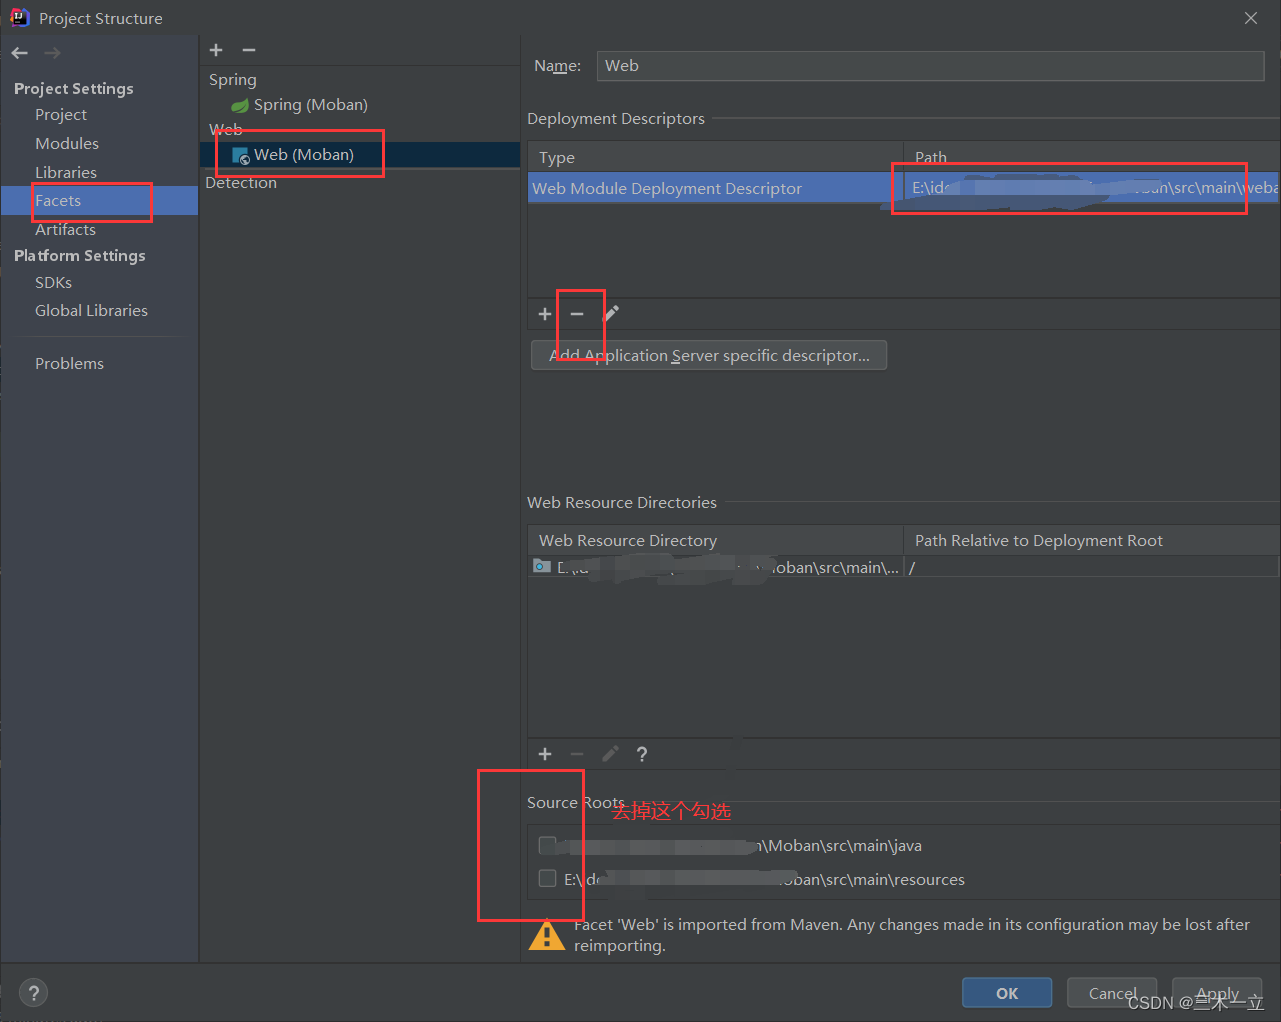Click the src\main\java source root path
The height and width of the screenshot is (1022, 1281).
tap(741, 846)
